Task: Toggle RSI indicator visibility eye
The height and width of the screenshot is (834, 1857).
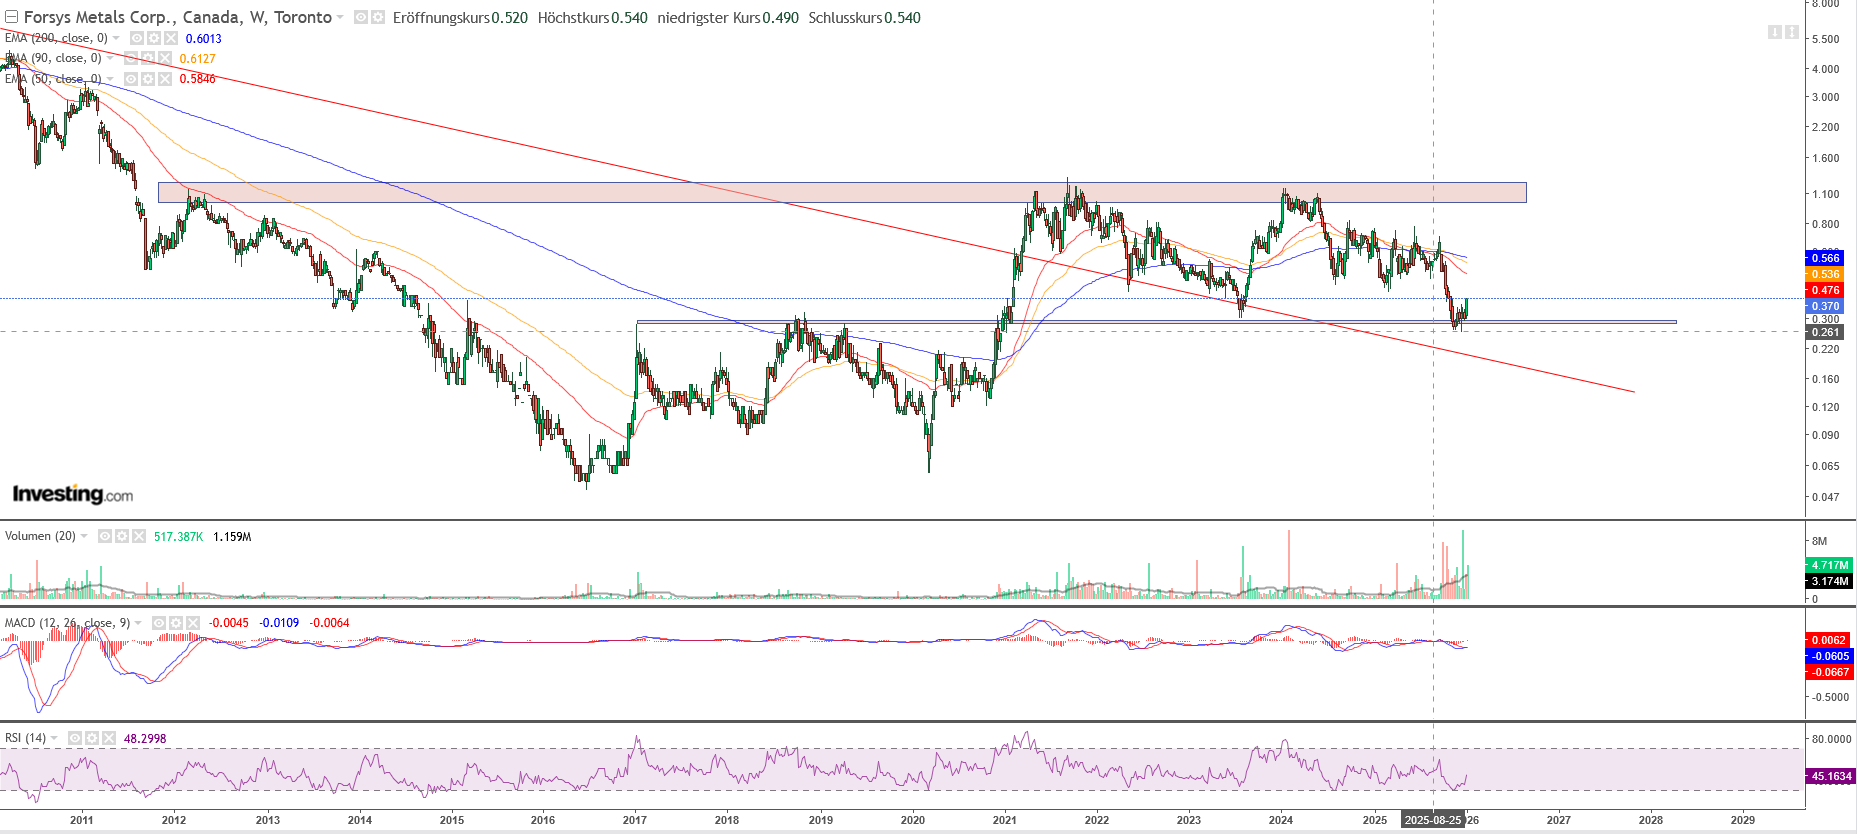Action: 75,738
